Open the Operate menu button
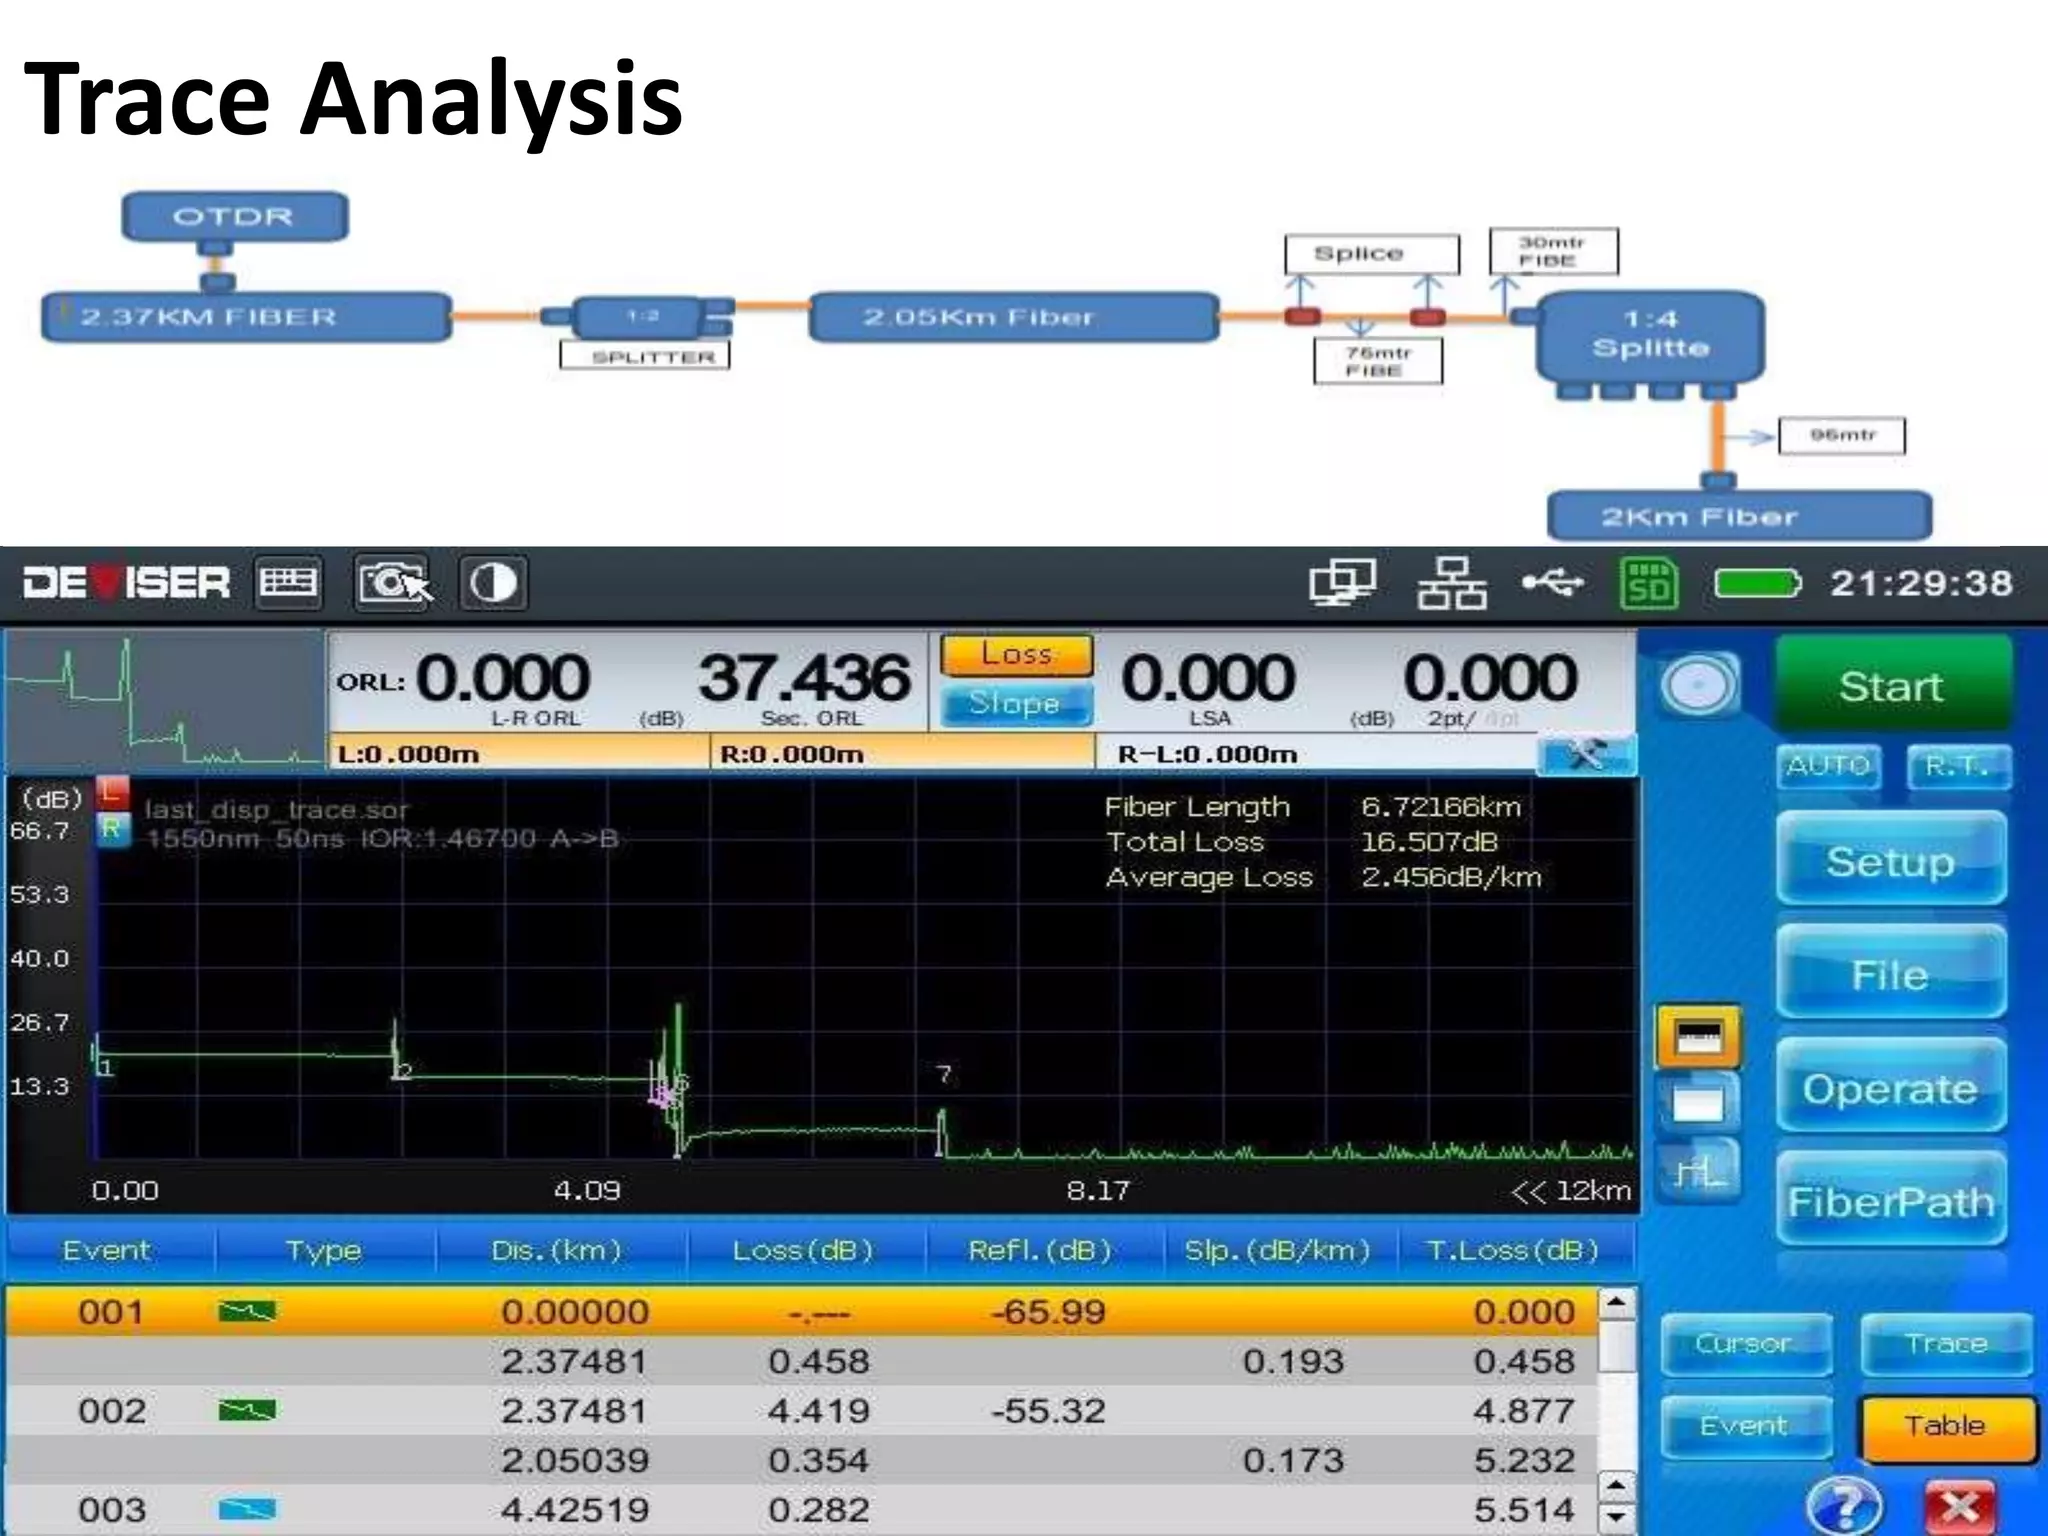Screen dimensions: 2048x1536 [x=1891, y=1087]
